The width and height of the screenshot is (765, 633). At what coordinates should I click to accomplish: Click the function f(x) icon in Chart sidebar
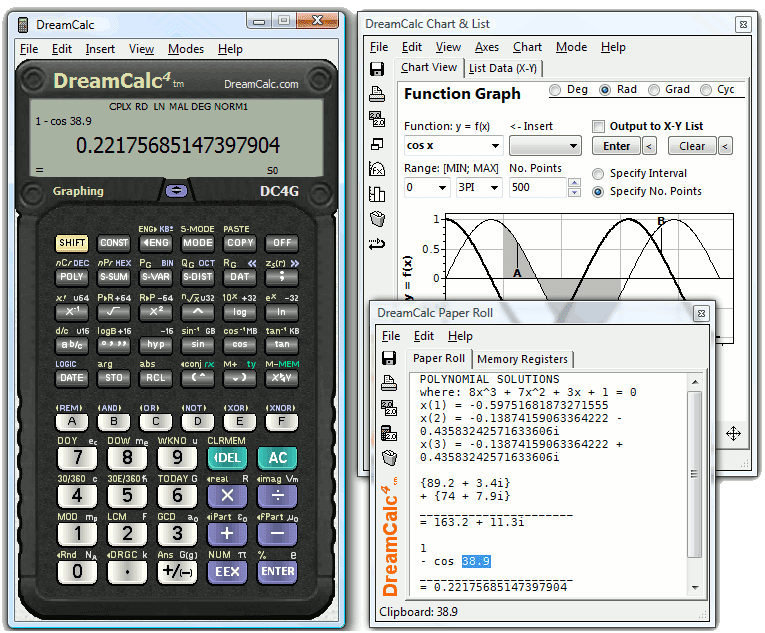[x=377, y=169]
